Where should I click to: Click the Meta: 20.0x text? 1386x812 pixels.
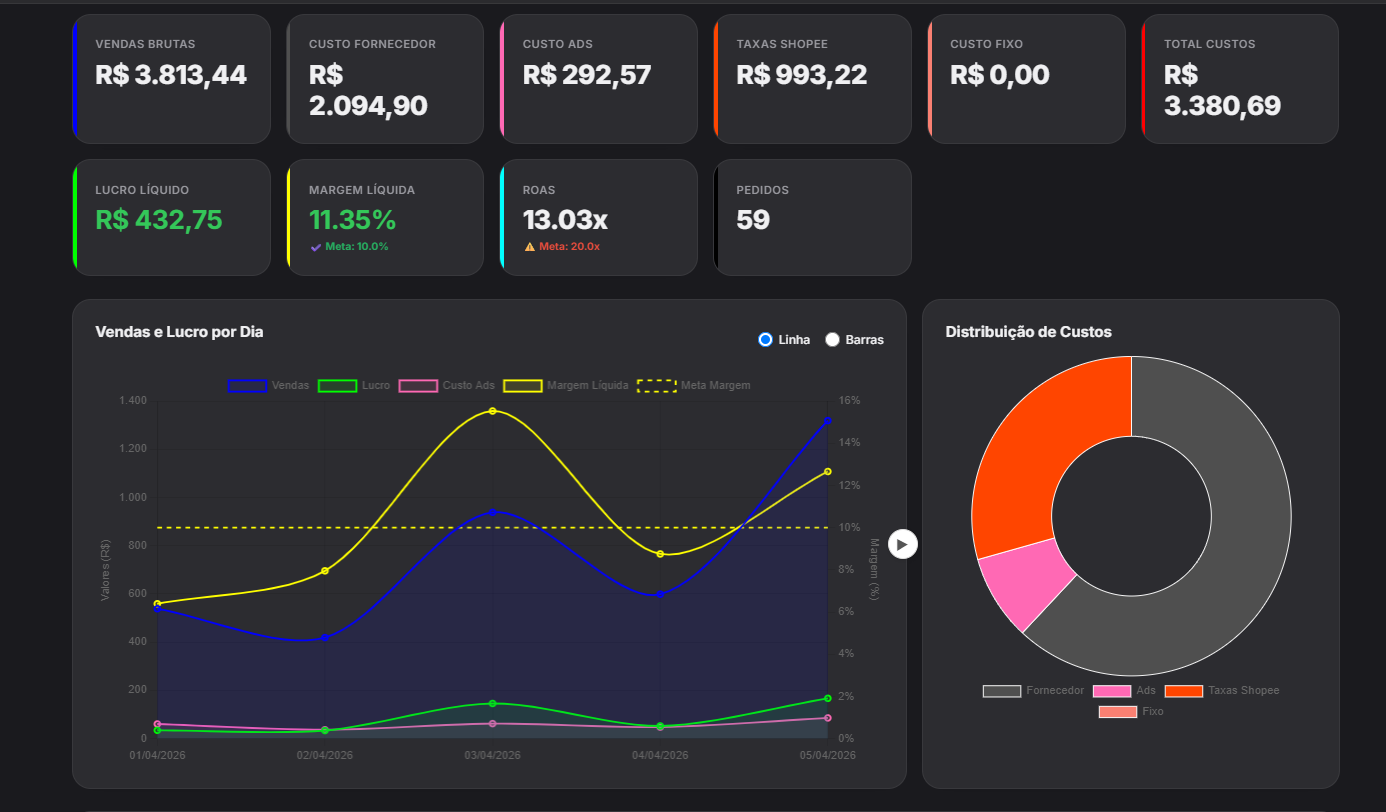pyautogui.click(x=569, y=246)
